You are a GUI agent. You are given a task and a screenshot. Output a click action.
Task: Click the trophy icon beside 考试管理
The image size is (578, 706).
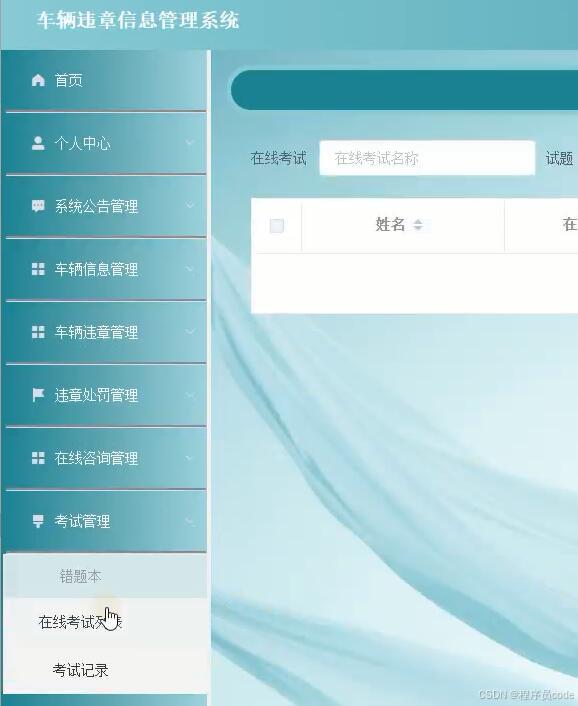click(38, 521)
